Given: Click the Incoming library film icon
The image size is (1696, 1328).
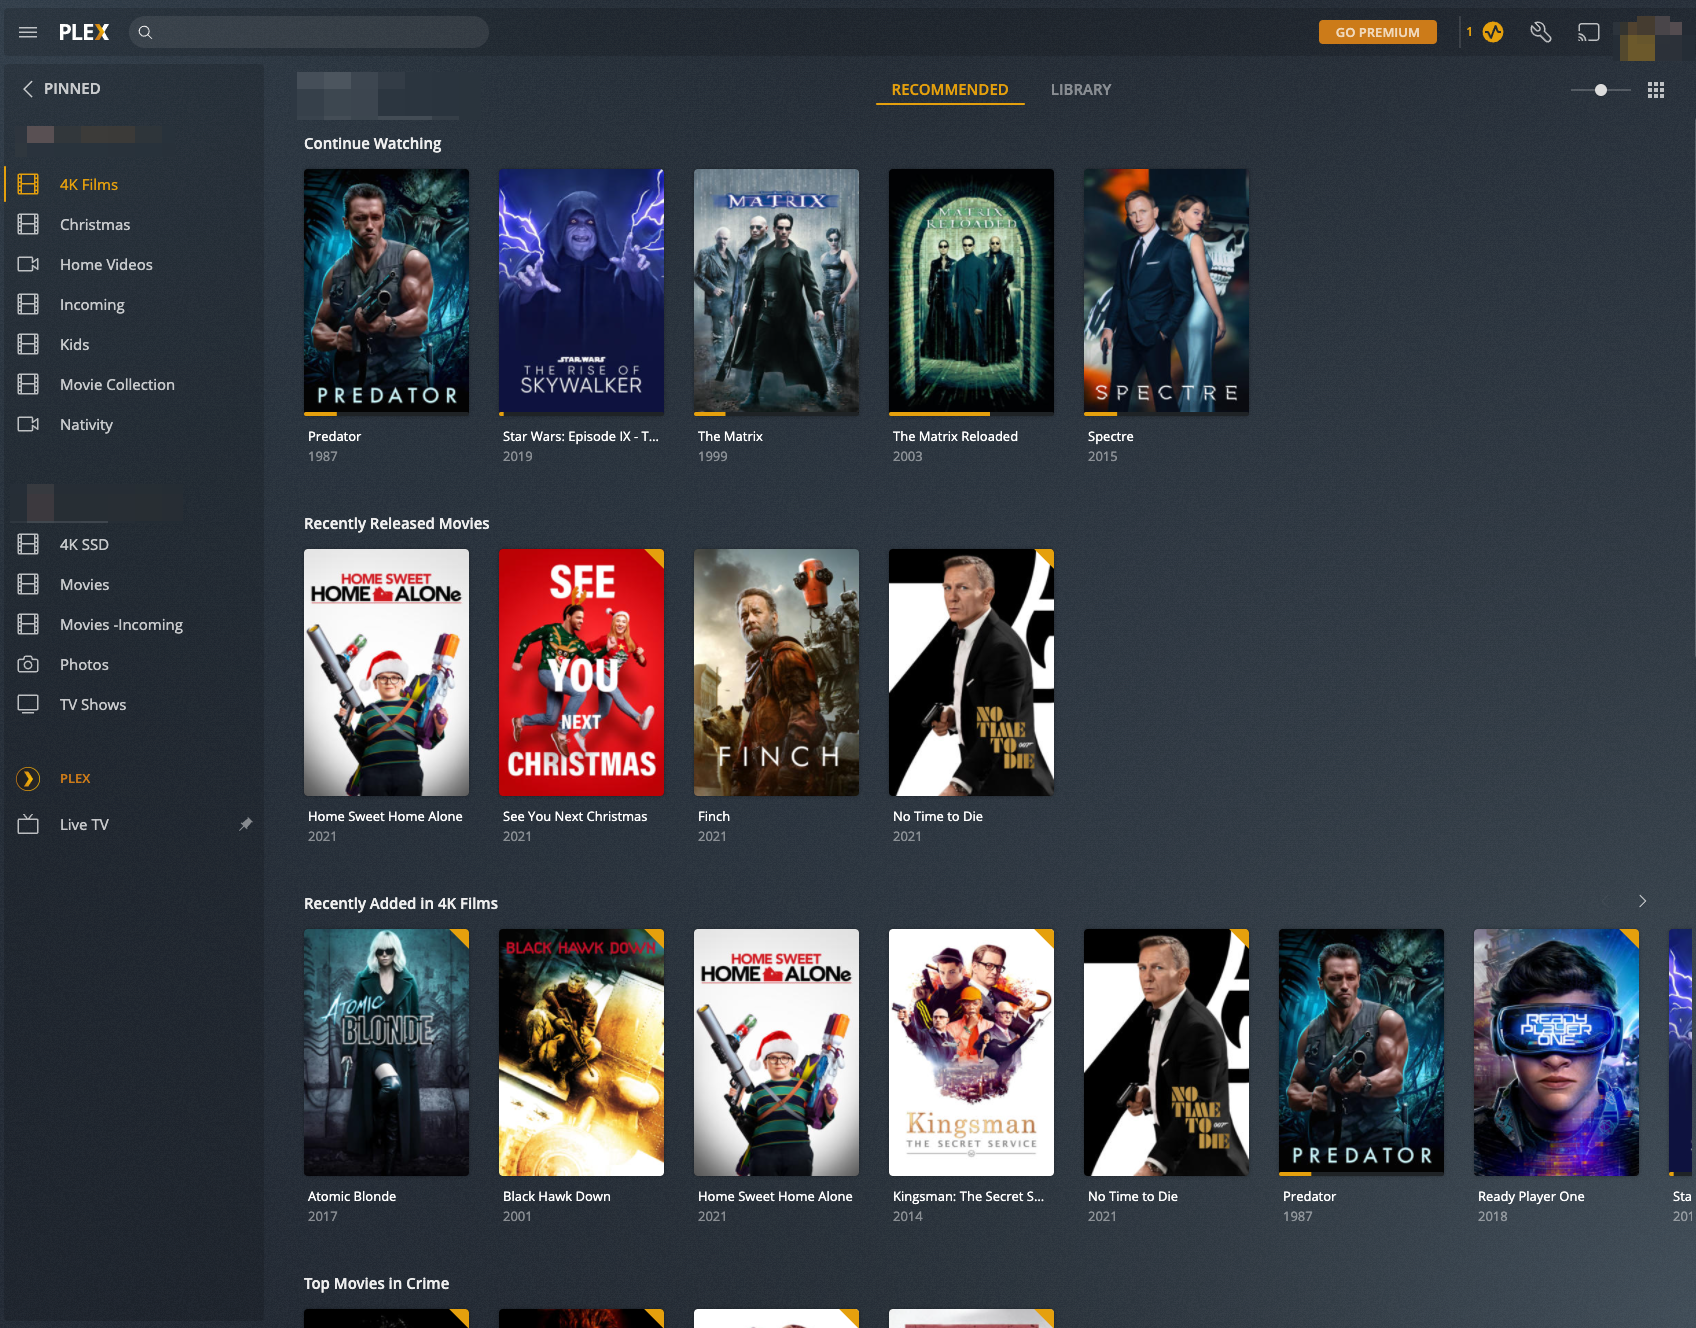Looking at the screenshot, I should (x=28, y=304).
